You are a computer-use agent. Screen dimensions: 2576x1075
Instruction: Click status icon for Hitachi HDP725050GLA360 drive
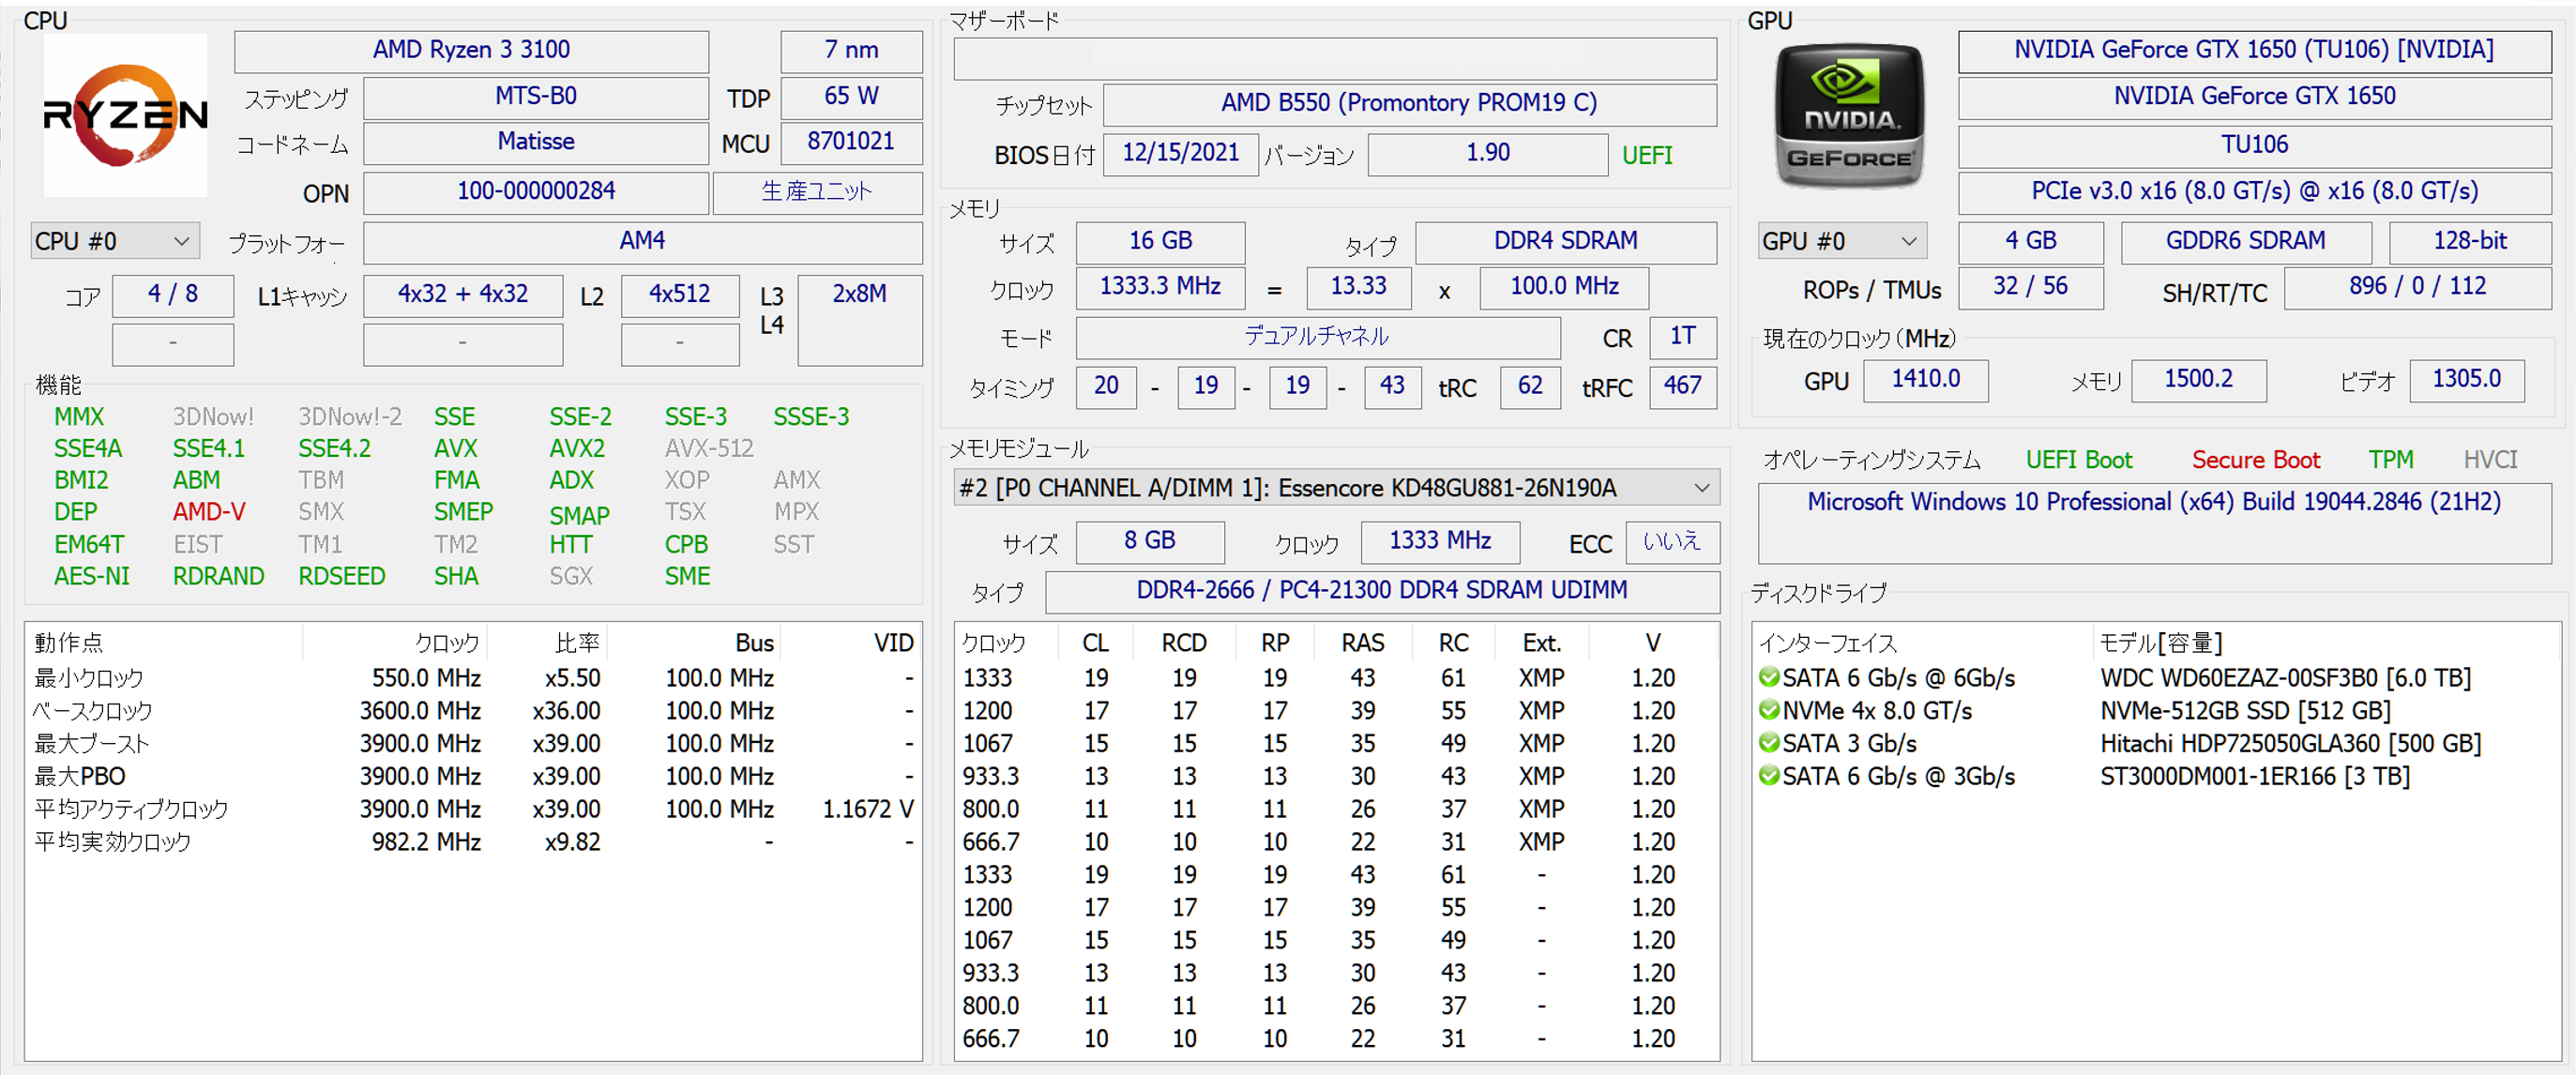click(1768, 743)
